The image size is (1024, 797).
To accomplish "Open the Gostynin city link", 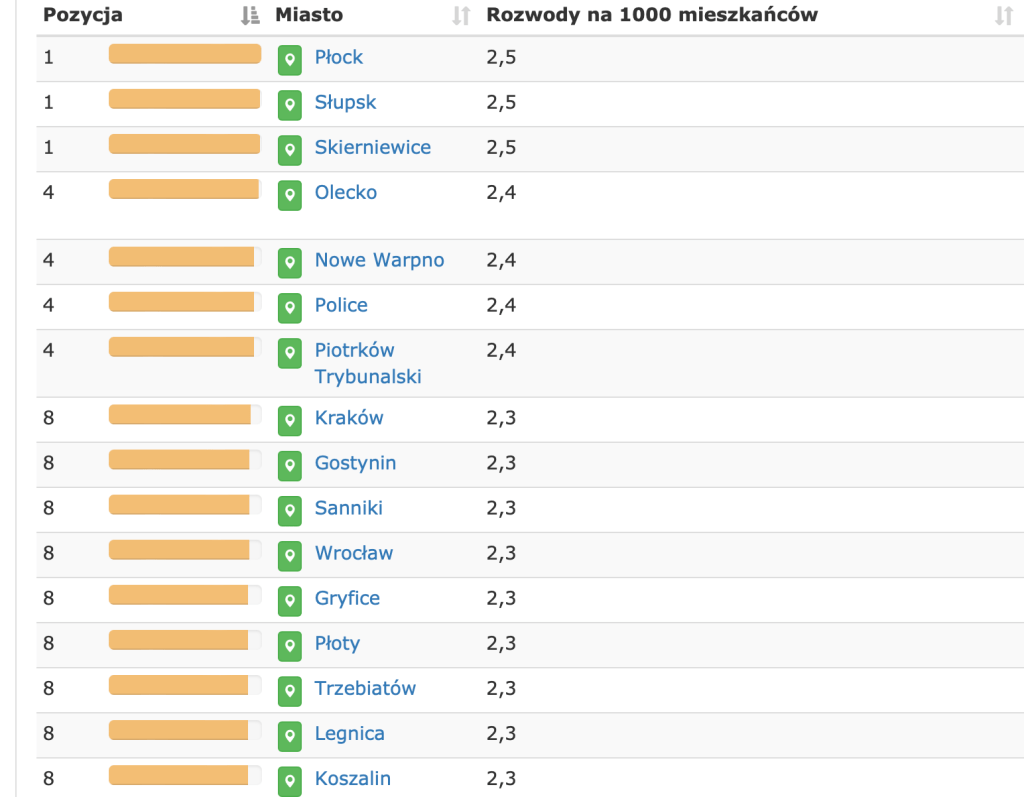I will click(x=355, y=463).
